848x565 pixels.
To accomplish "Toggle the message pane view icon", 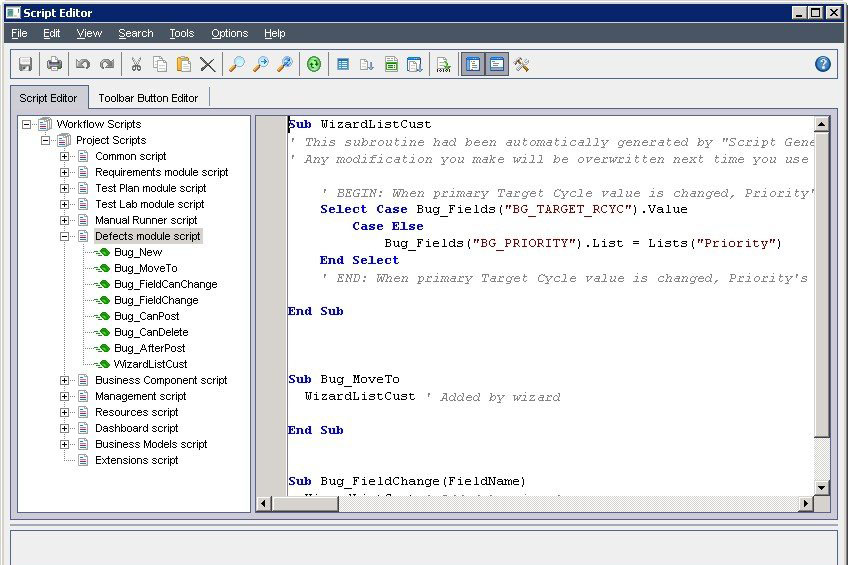I will (497, 64).
